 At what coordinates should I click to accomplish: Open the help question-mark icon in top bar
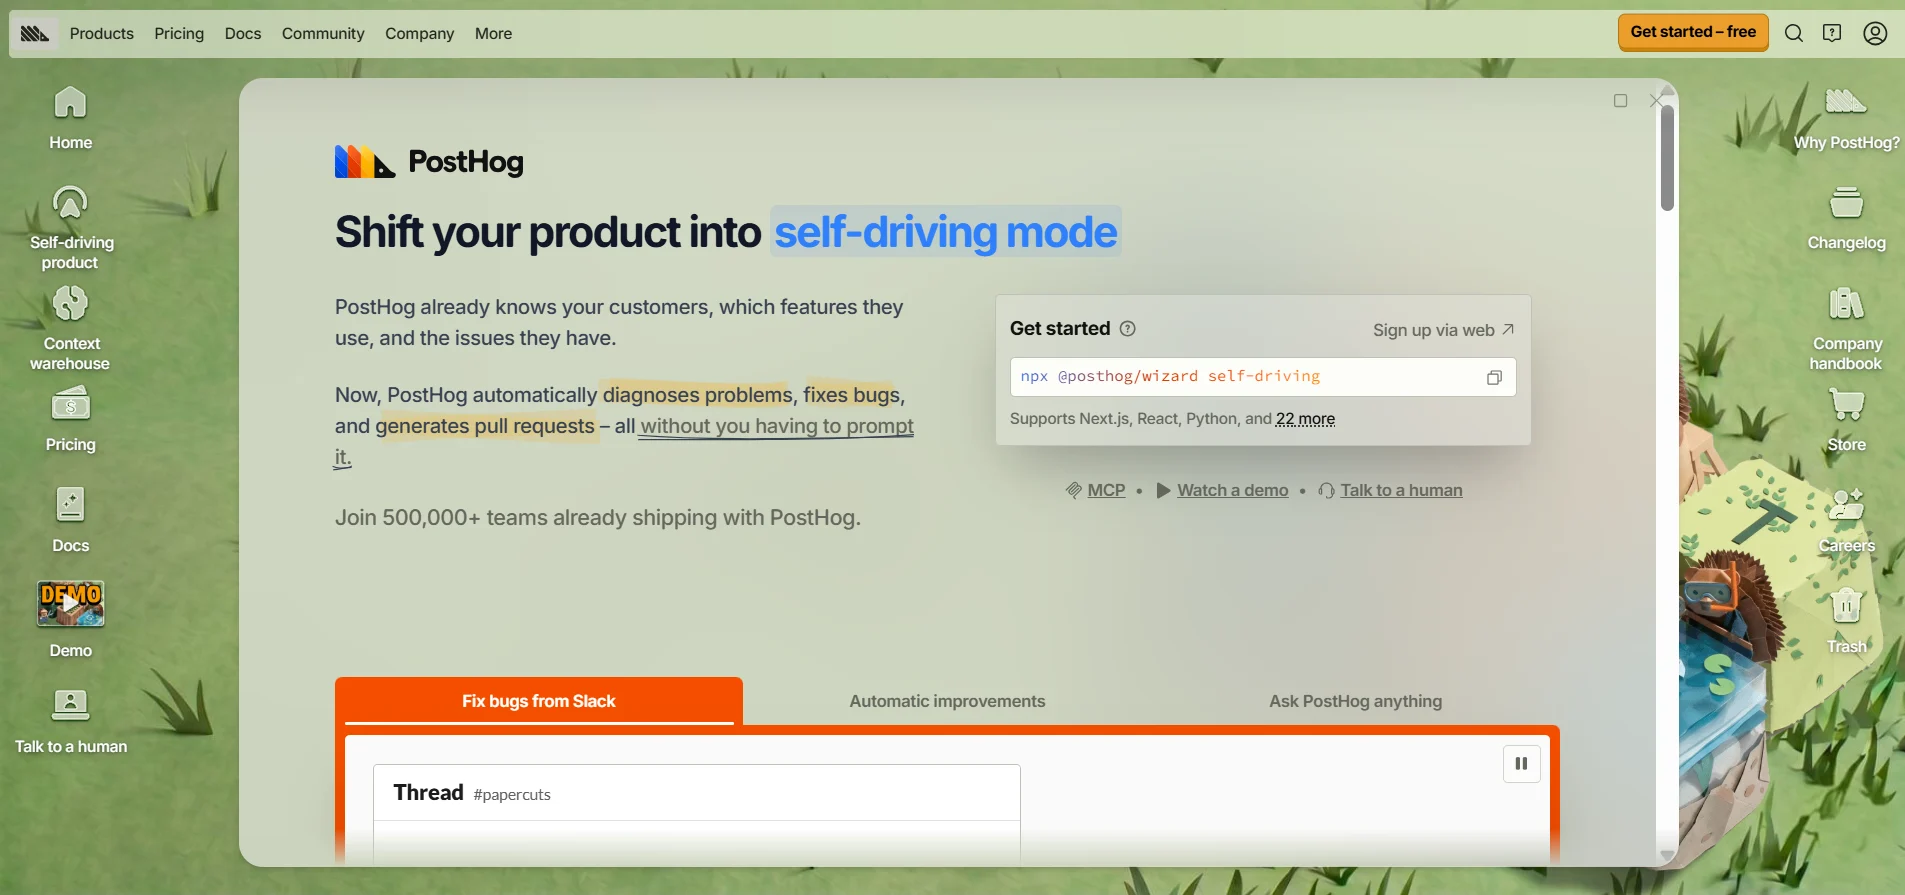click(x=1832, y=33)
